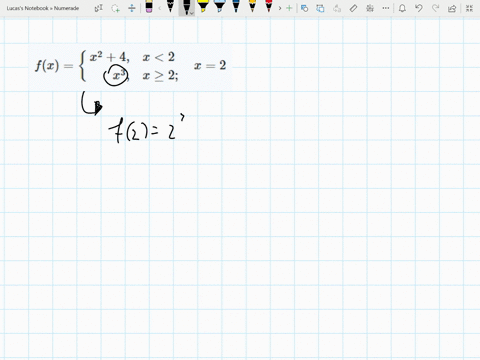480x360 pixels.
Task: Activate the Lasso Select tool
Action: click(115, 8)
